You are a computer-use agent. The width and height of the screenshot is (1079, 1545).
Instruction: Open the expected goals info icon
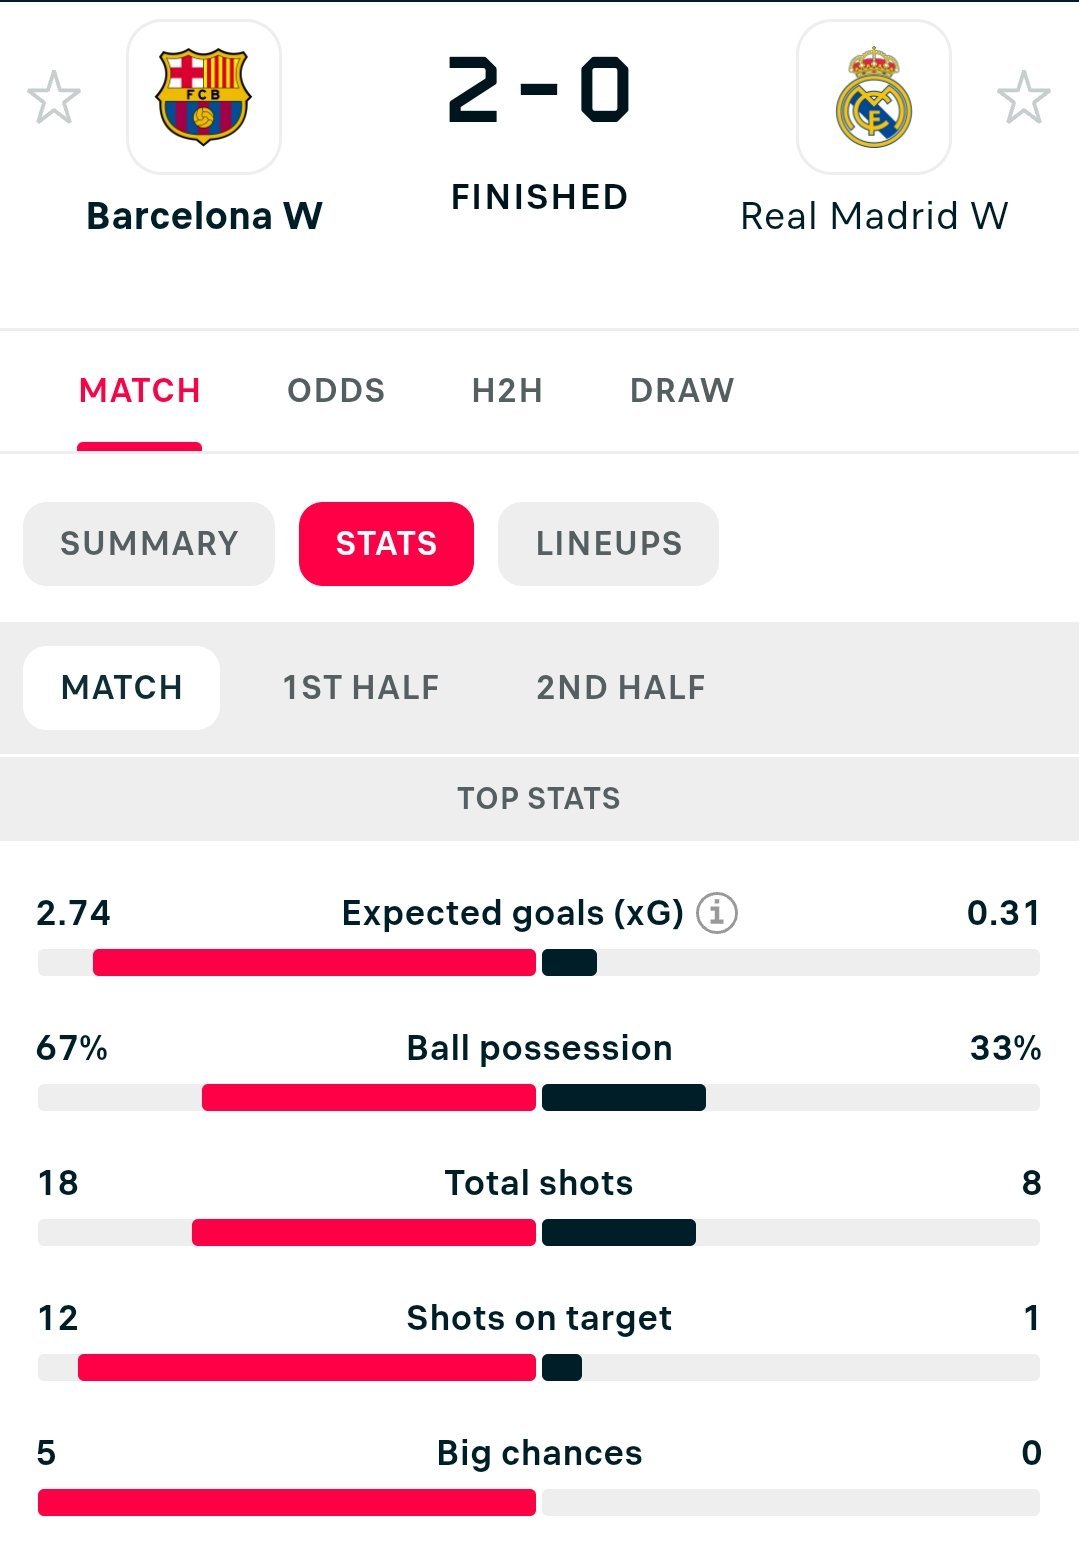pos(716,913)
